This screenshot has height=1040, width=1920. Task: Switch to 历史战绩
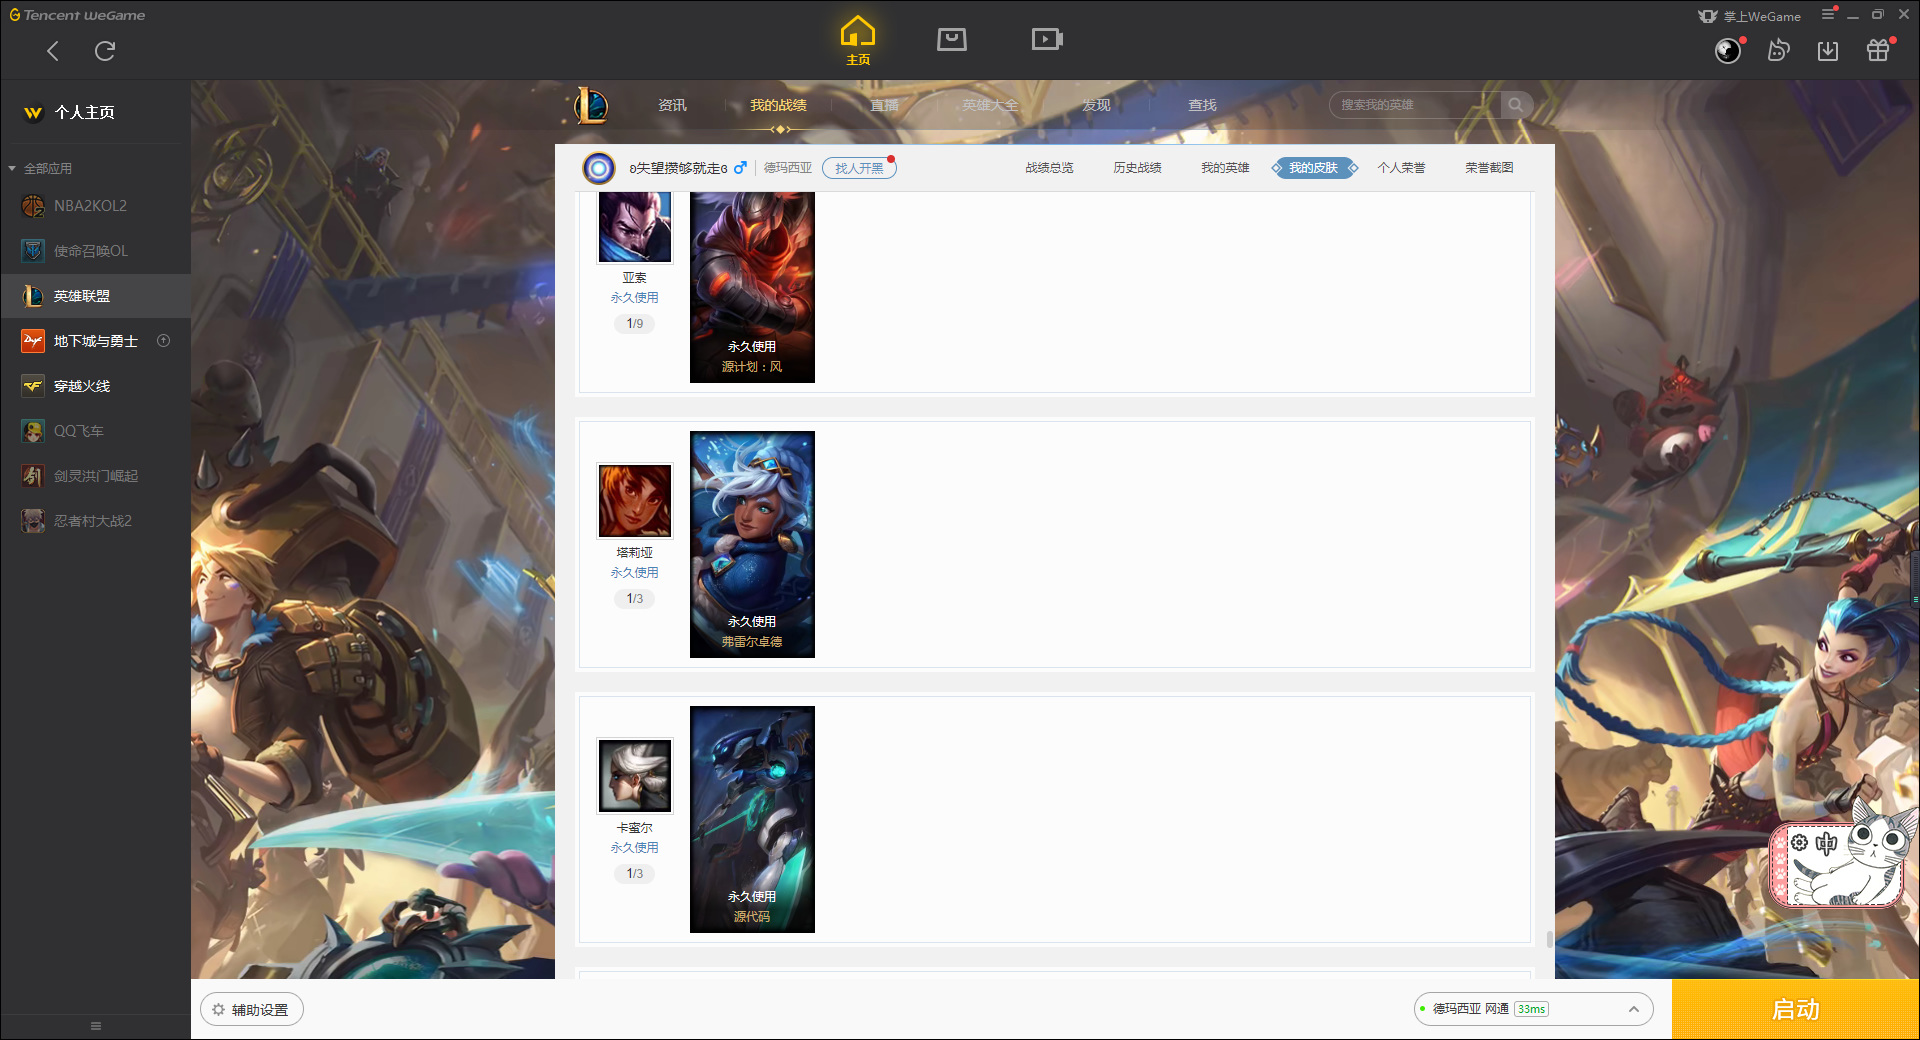click(x=1137, y=168)
